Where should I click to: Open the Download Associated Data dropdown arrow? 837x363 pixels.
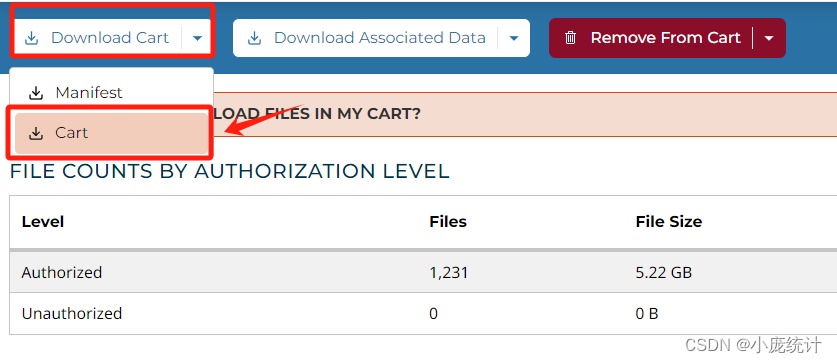tap(514, 38)
